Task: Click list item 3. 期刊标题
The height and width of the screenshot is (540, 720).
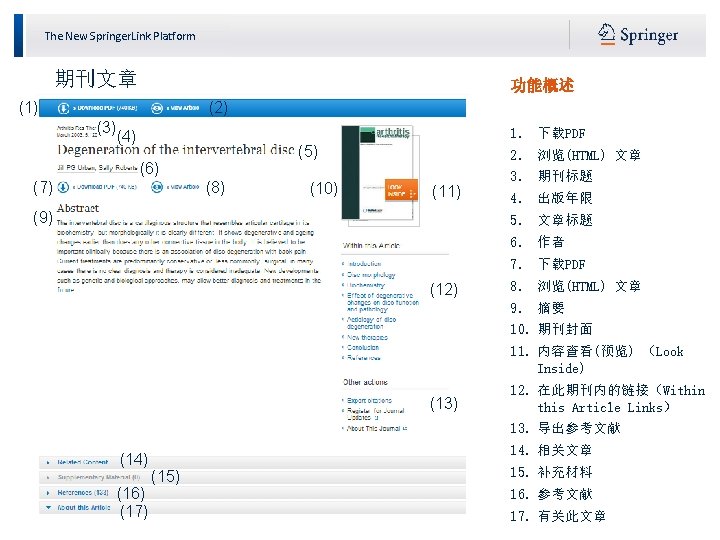Action: (x=551, y=176)
